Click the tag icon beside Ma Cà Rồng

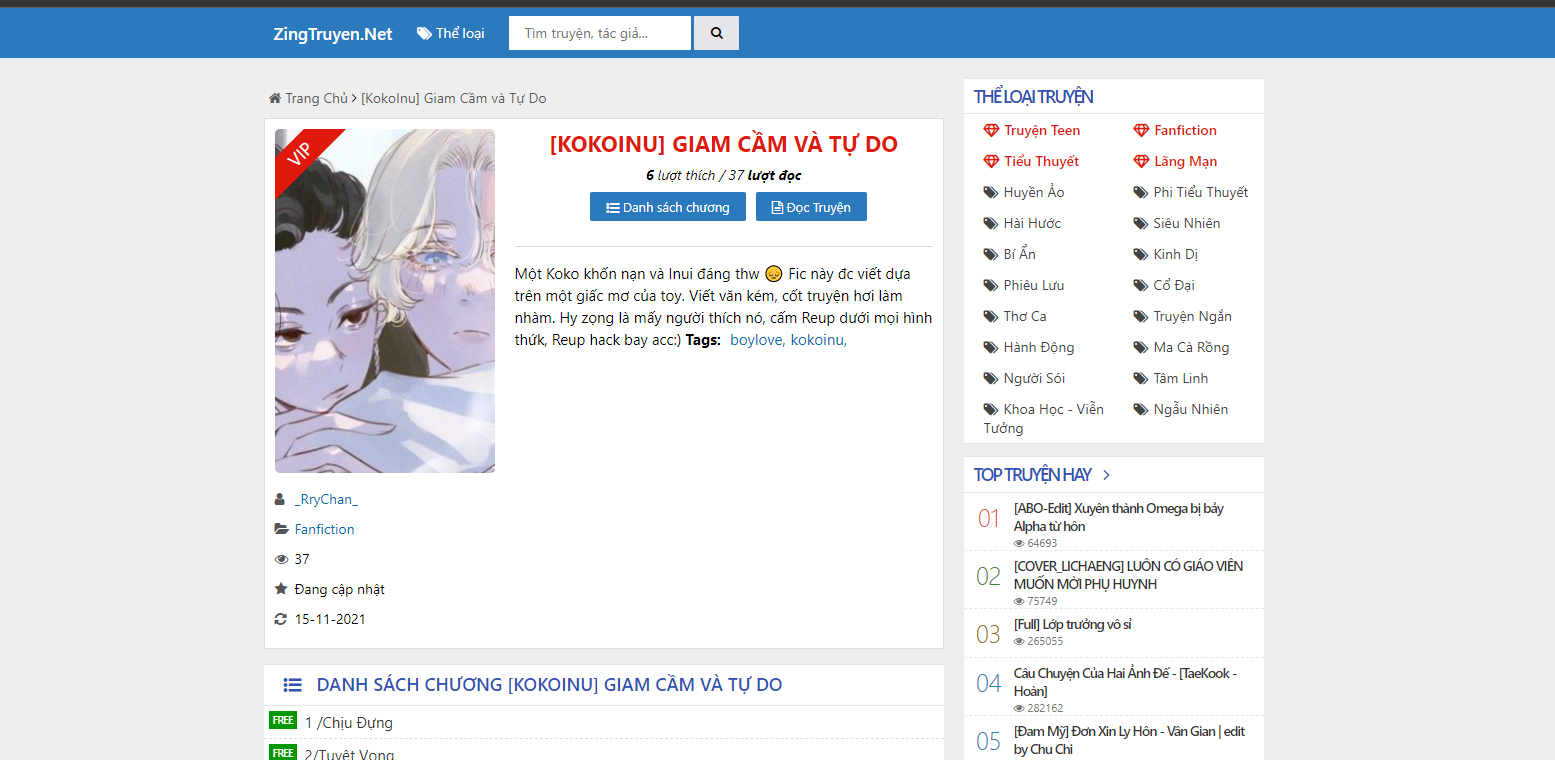click(1141, 347)
